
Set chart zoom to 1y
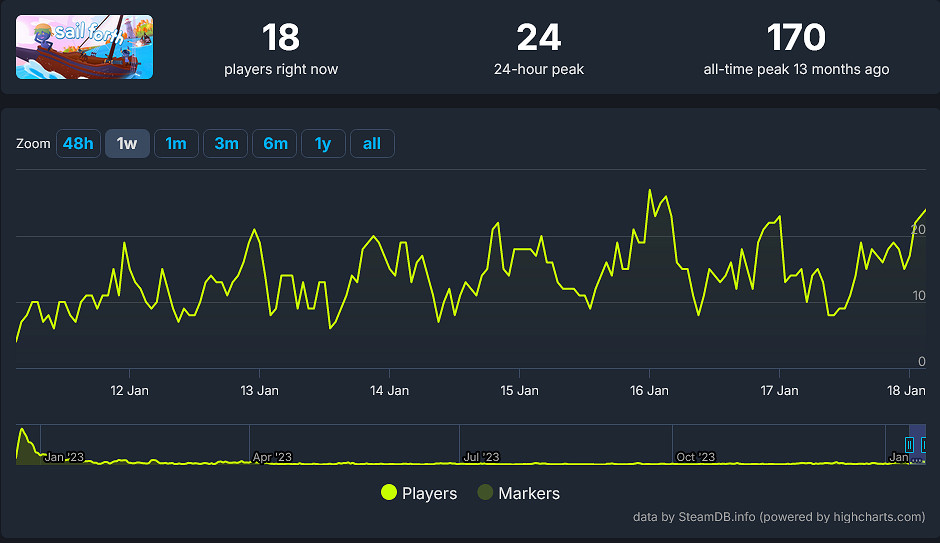[323, 143]
